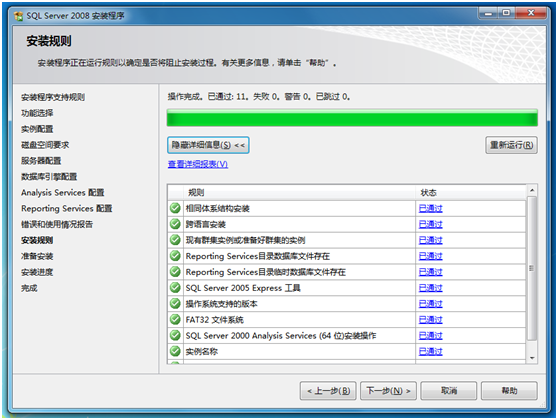Select Reporting Services 配置 step

pyautogui.click(x=67, y=209)
